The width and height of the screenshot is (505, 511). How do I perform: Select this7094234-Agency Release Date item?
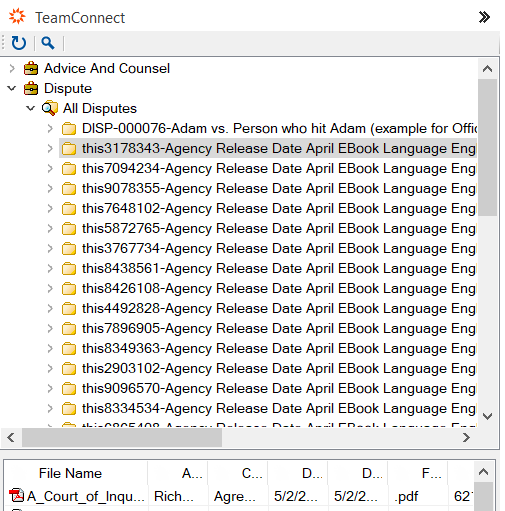click(x=279, y=168)
